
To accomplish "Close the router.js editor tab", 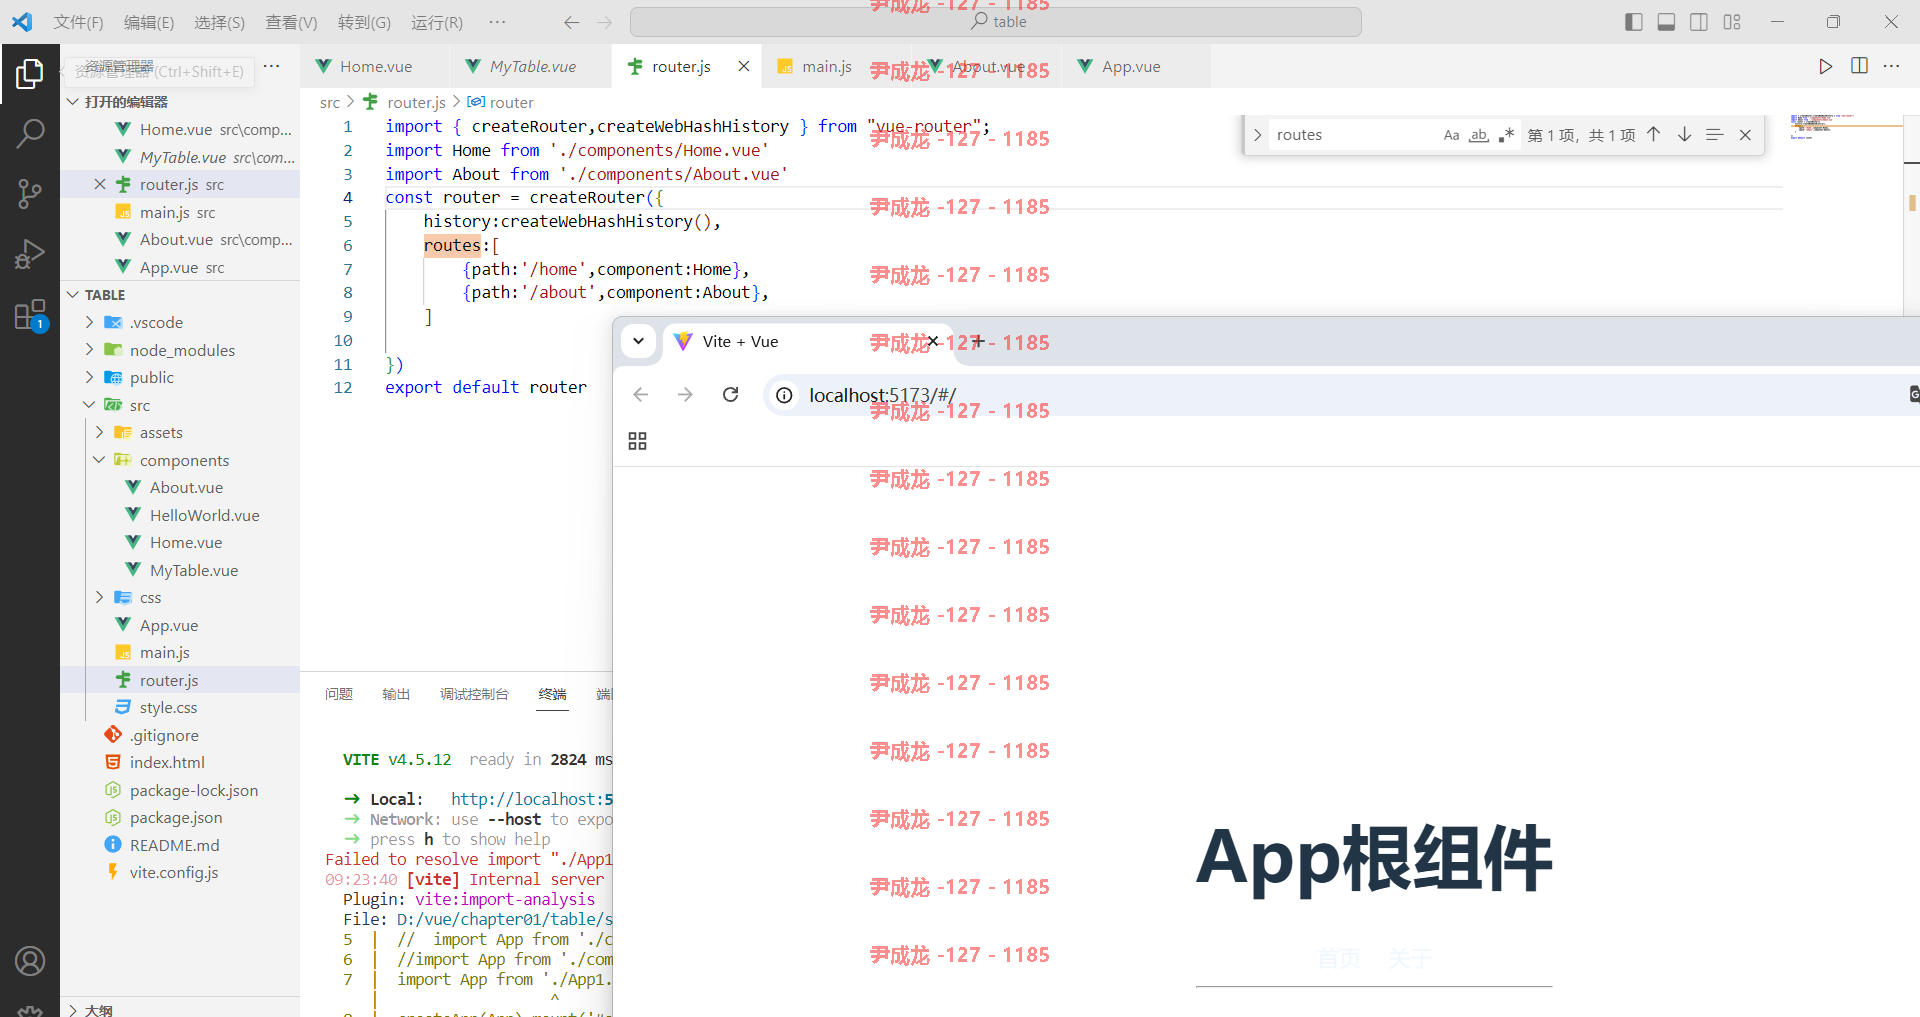I will (x=743, y=66).
